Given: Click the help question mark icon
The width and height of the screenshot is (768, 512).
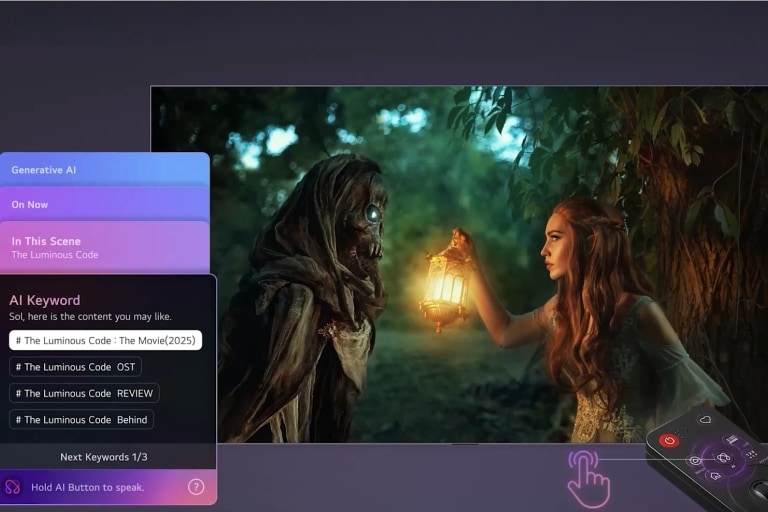Looking at the screenshot, I should tap(196, 487).
